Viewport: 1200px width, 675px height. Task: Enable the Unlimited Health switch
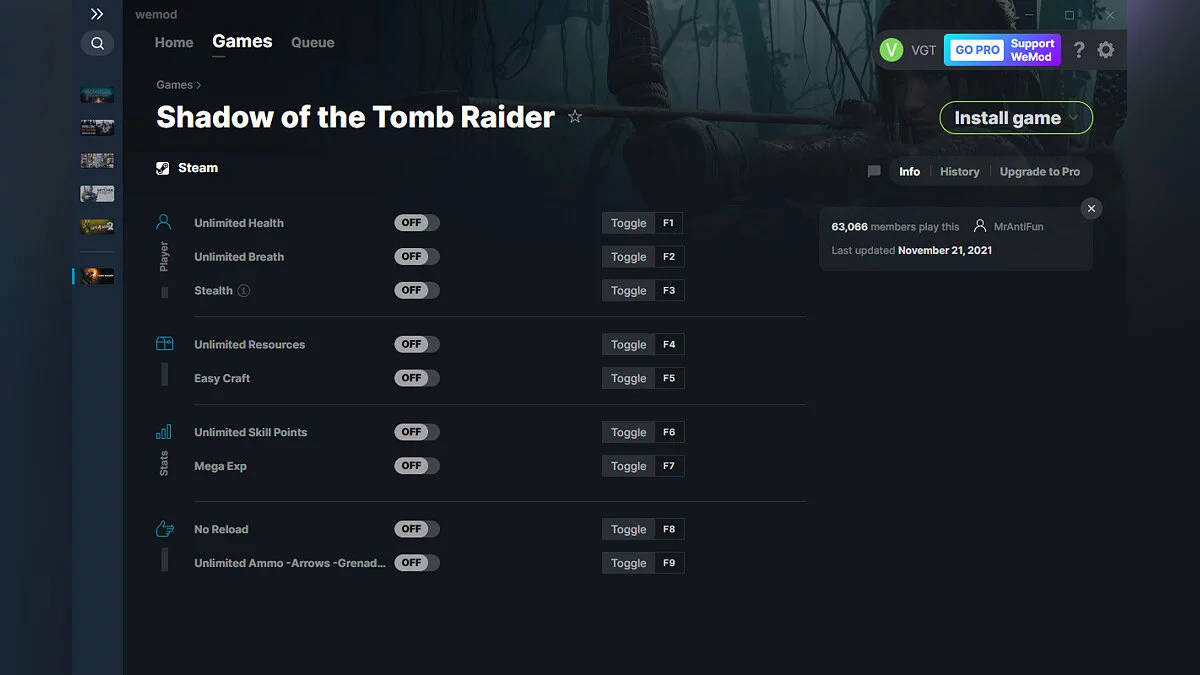click(x=416, y=222)
